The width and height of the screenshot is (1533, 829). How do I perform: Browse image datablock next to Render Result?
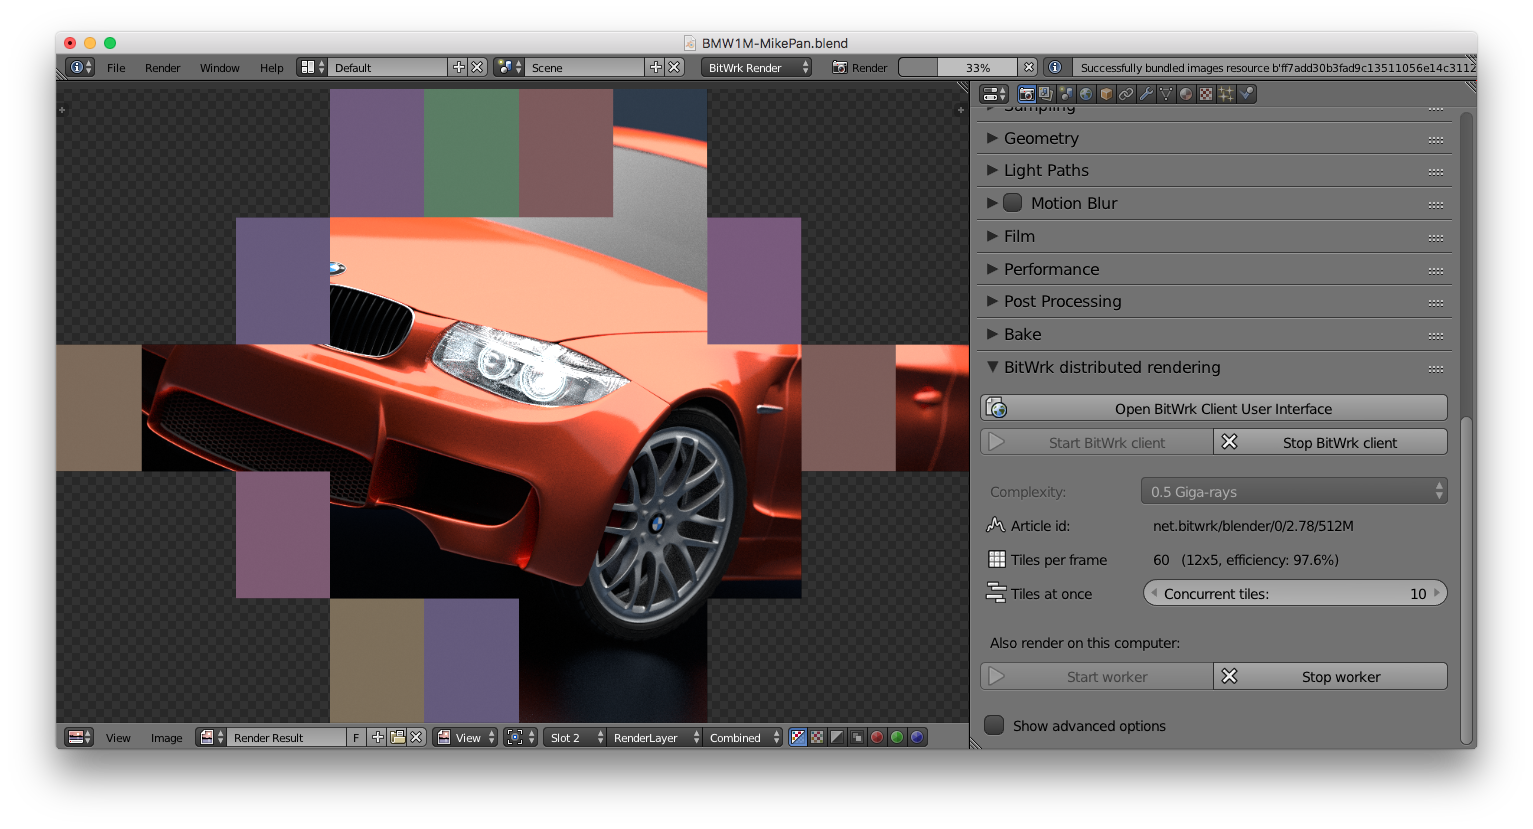[211, 737]
